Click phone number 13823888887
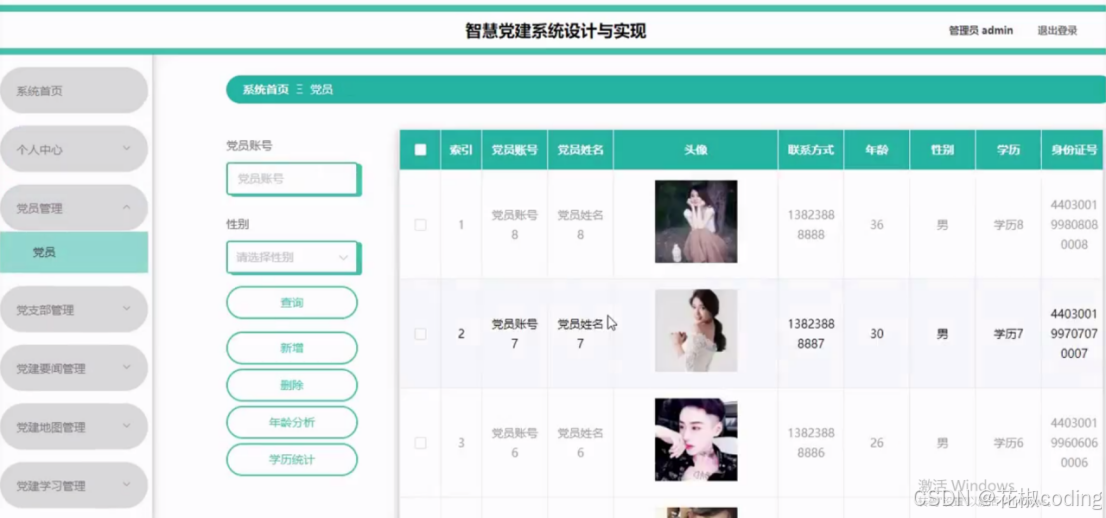Viewport: 1106px width, 518px height. tap(810, 334)
